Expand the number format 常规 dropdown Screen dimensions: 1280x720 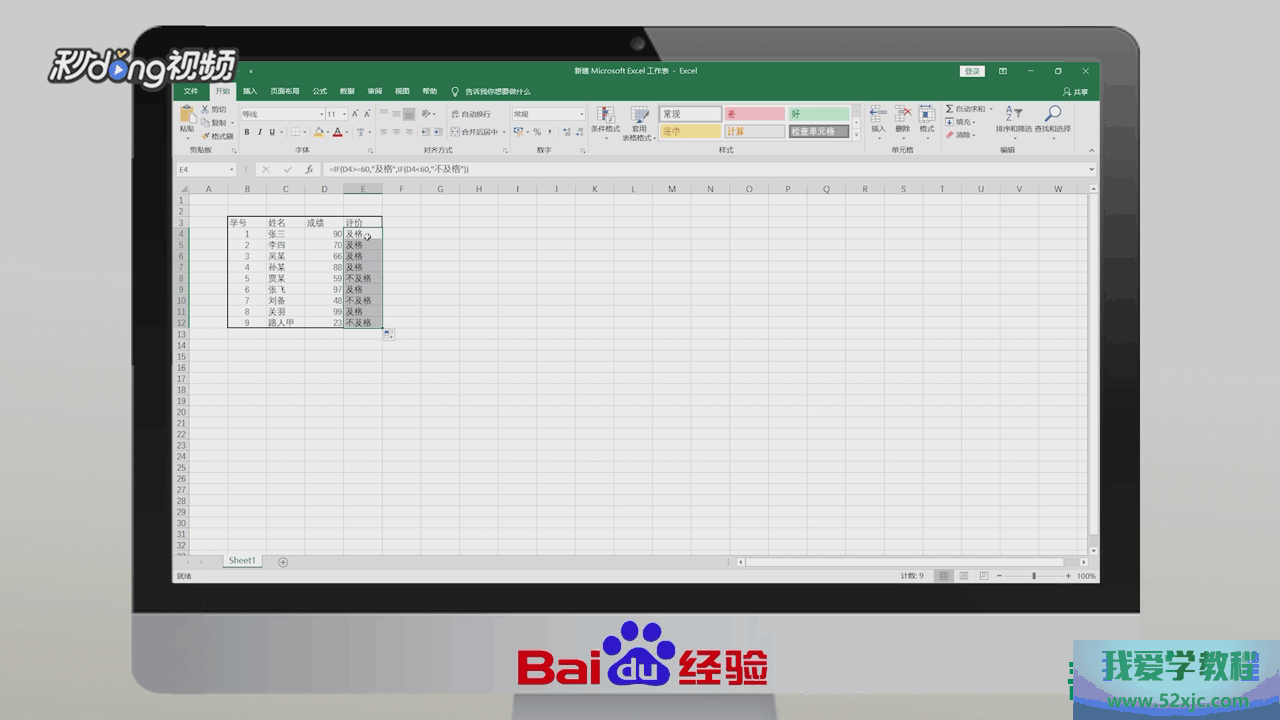582,114
